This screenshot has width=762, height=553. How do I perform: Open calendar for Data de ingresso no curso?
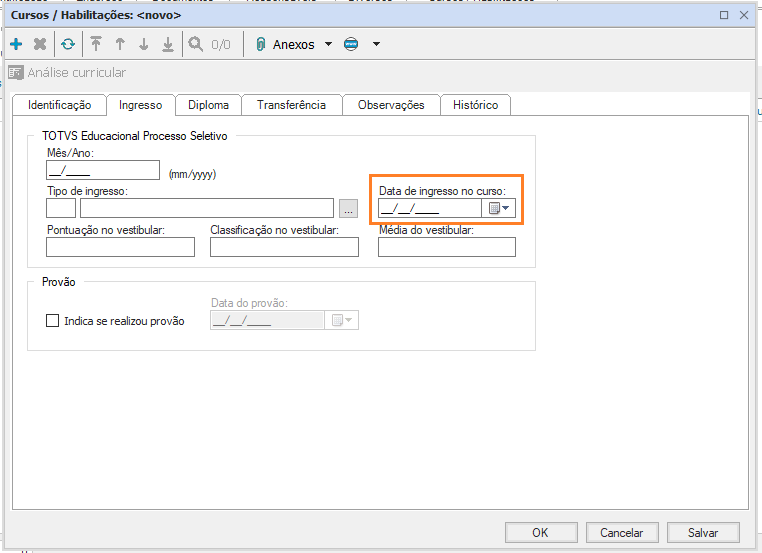coord(498,208)
